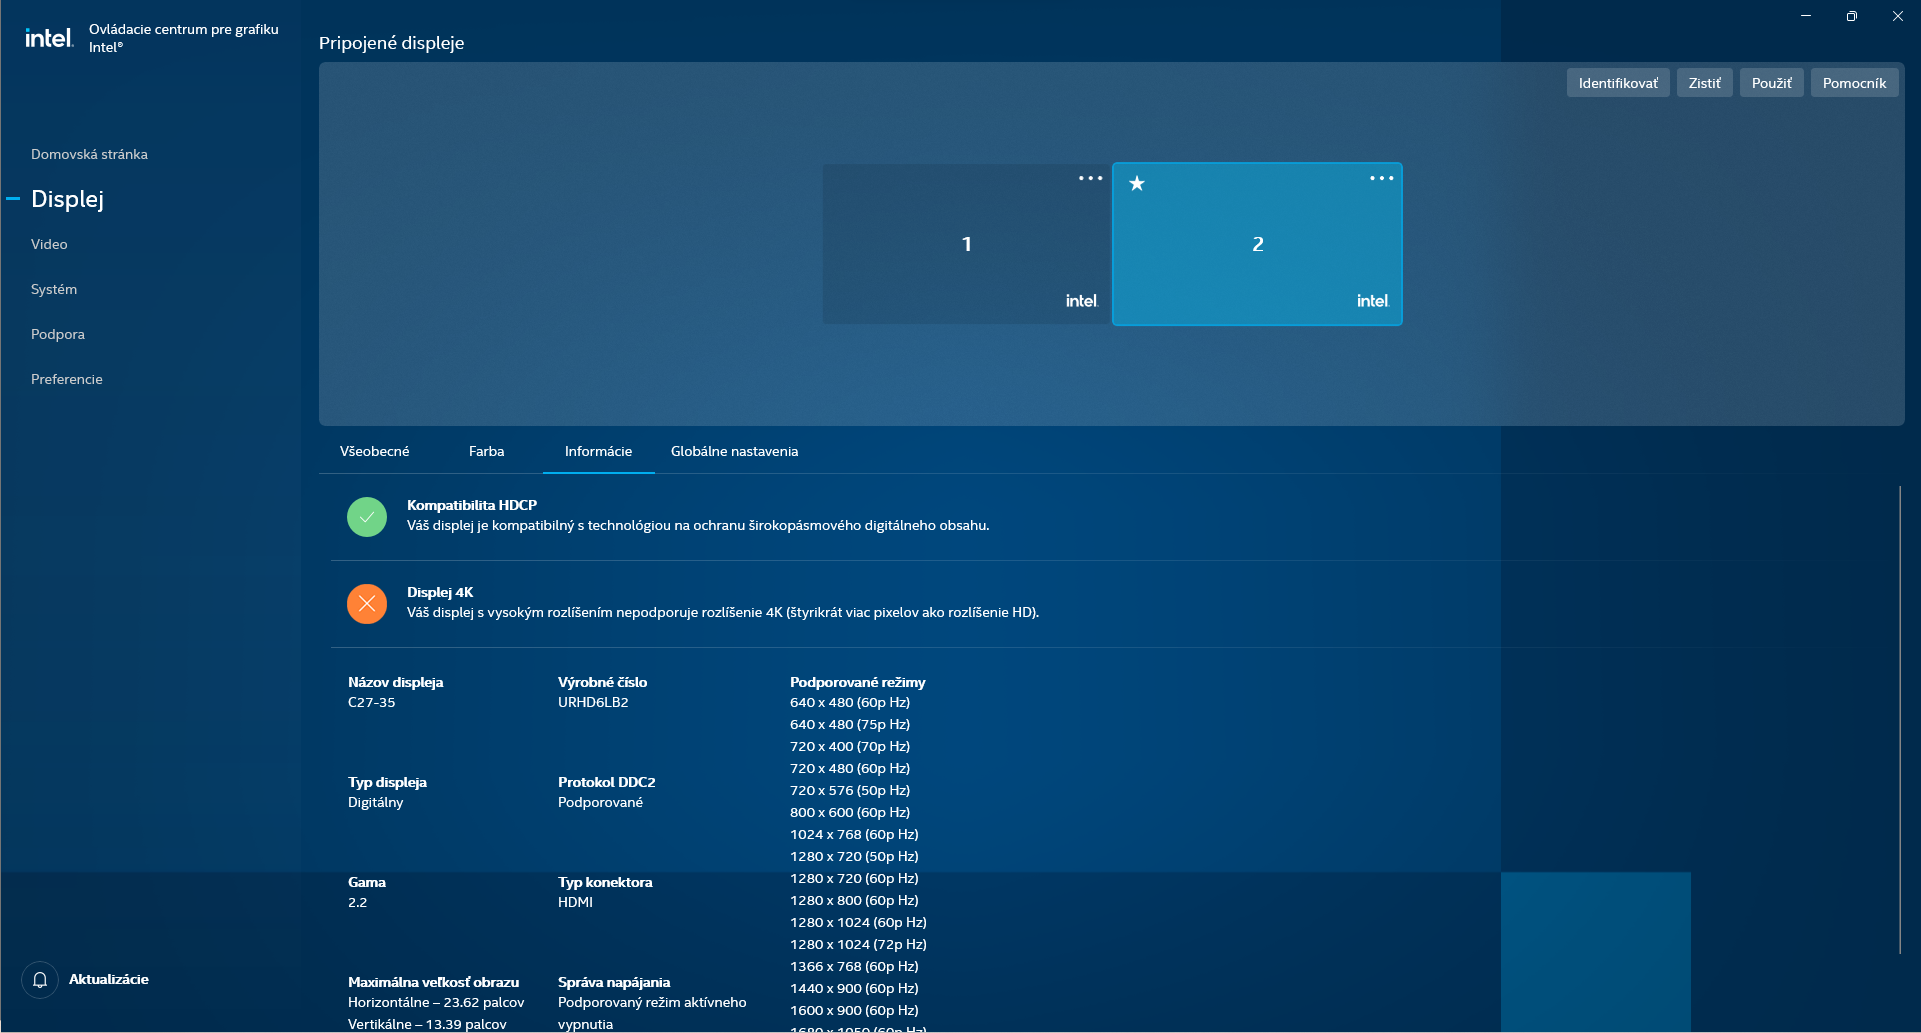Switch to the Všeobecné tab
The width and height of the screenshot is (1921, 1033).
pyautogui.click(x=374, y=451)
